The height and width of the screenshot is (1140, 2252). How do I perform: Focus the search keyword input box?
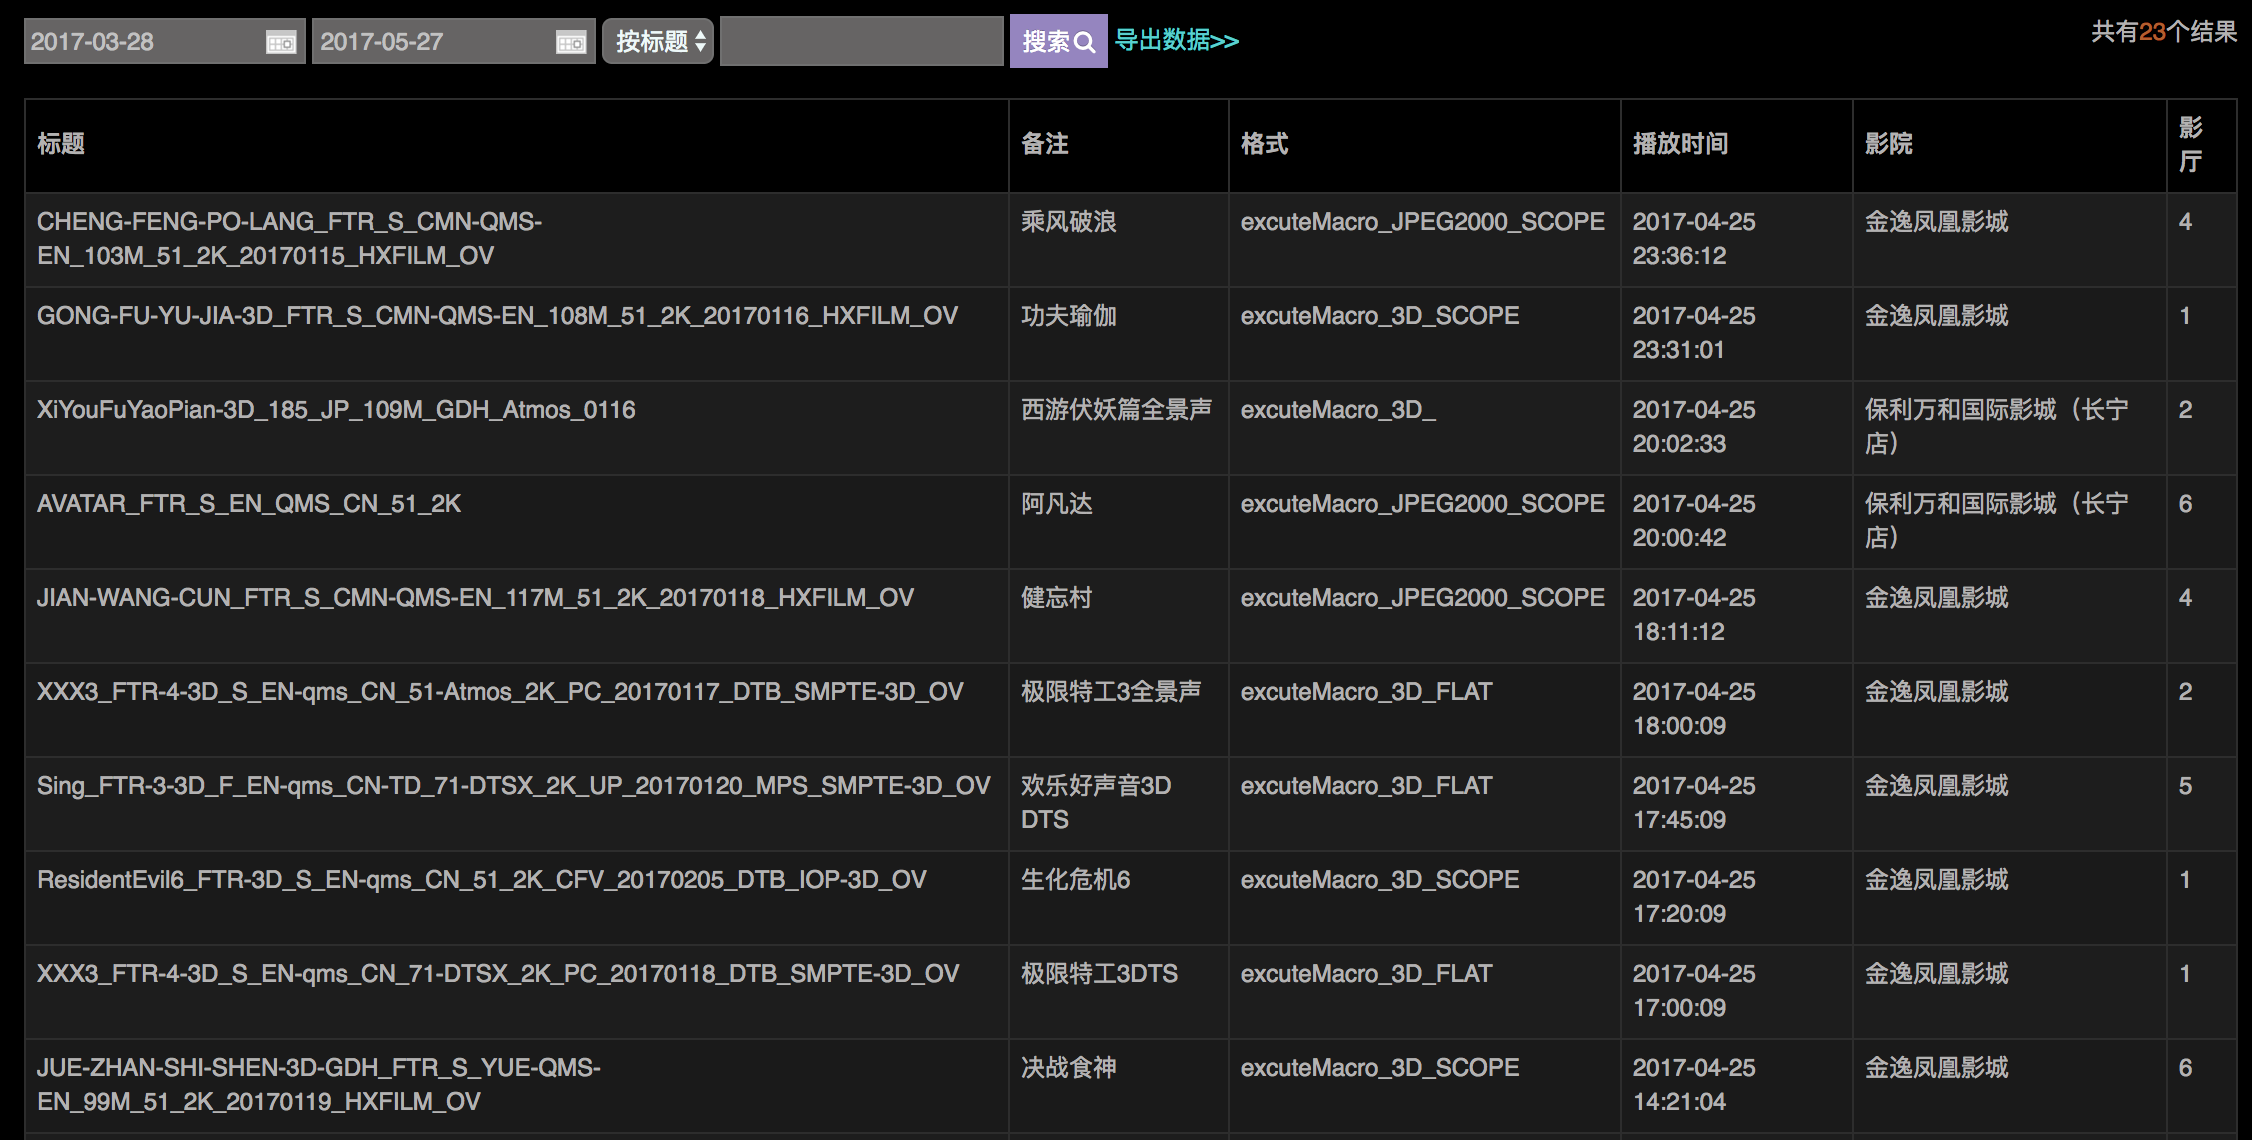(862, 42)
